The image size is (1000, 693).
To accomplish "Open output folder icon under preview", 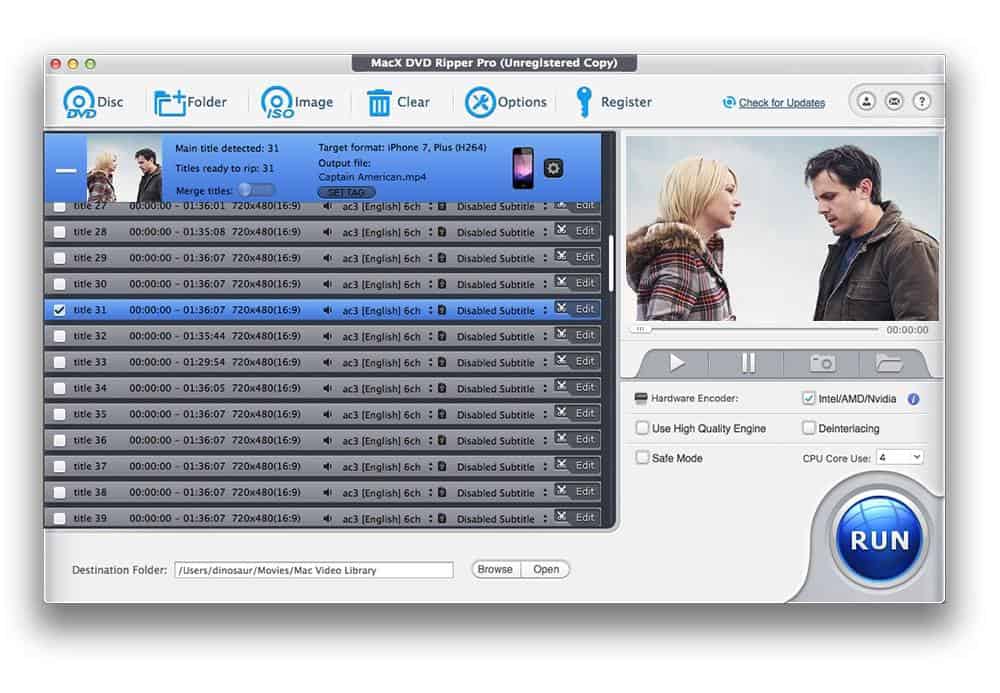I will tap(888, 363).
